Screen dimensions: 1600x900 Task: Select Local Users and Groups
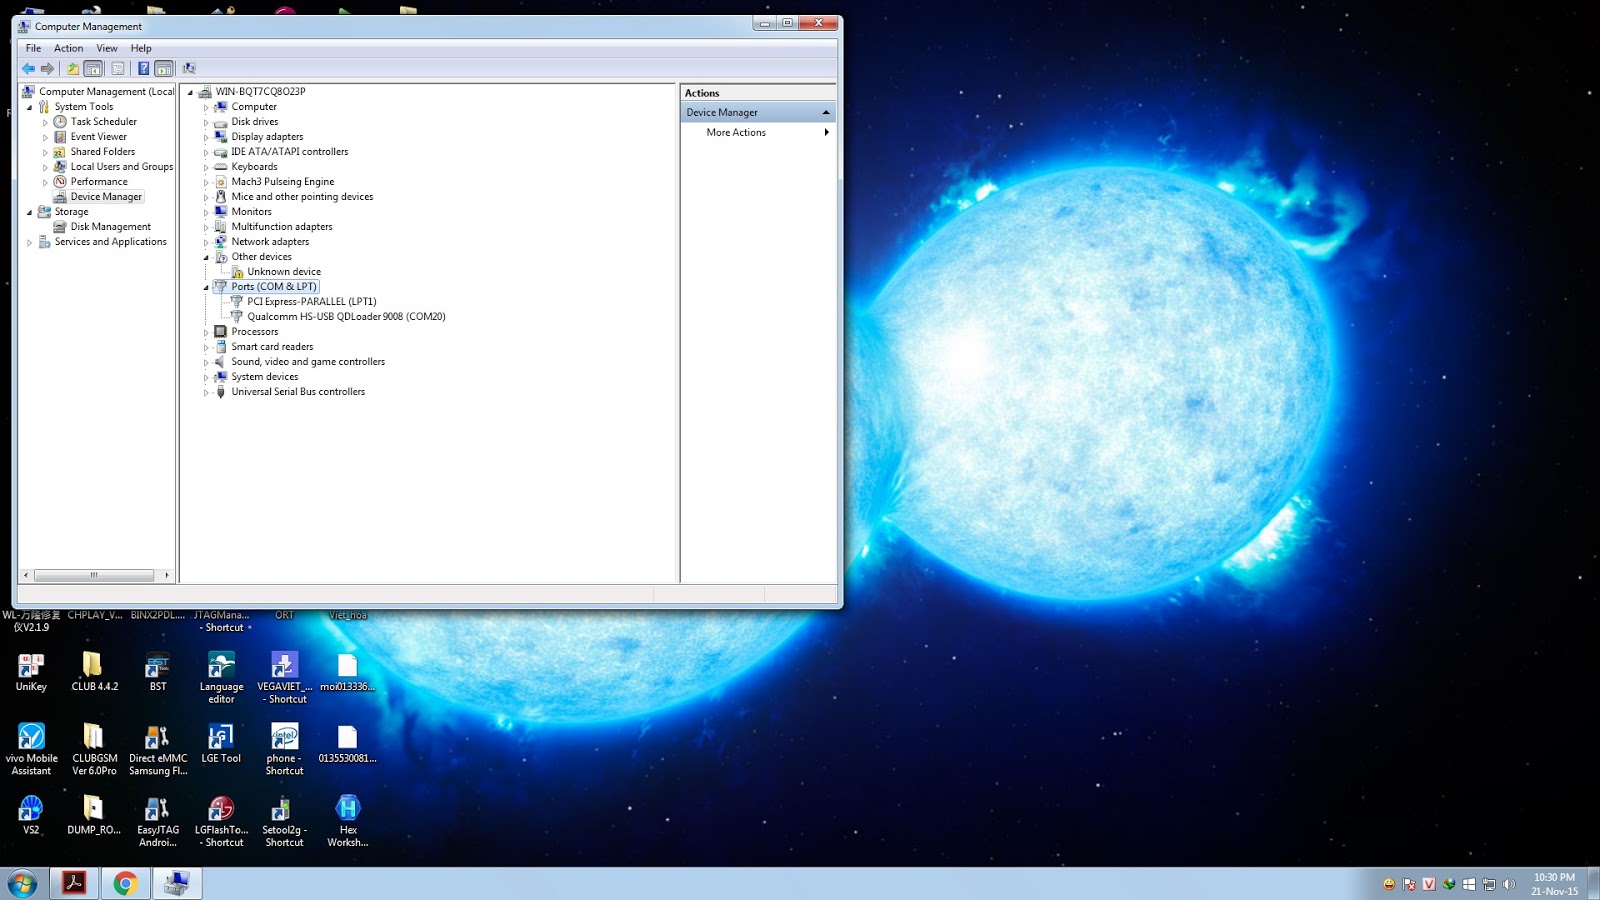click(x=121, y=167)
